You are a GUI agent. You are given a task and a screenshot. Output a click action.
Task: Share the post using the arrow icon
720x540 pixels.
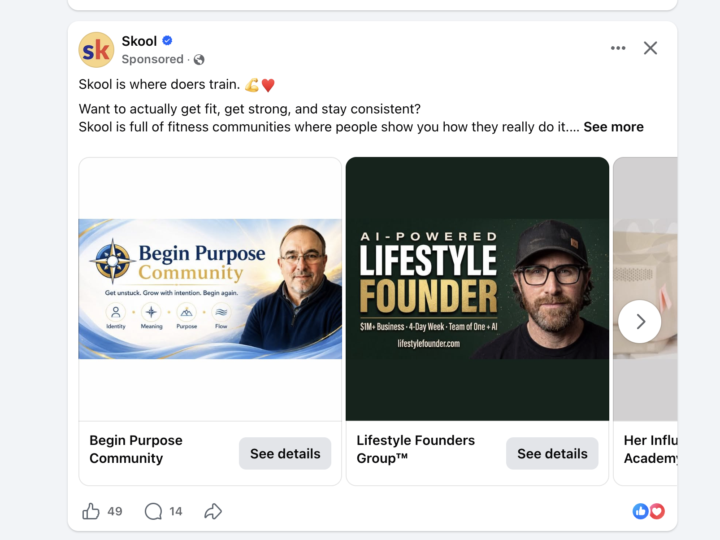[x=213, y=511]
